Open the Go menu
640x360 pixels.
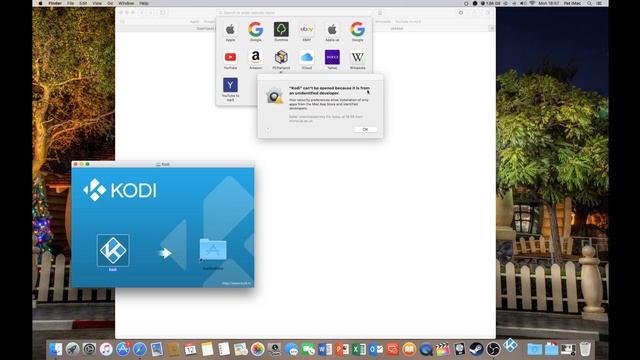(110, 3)
